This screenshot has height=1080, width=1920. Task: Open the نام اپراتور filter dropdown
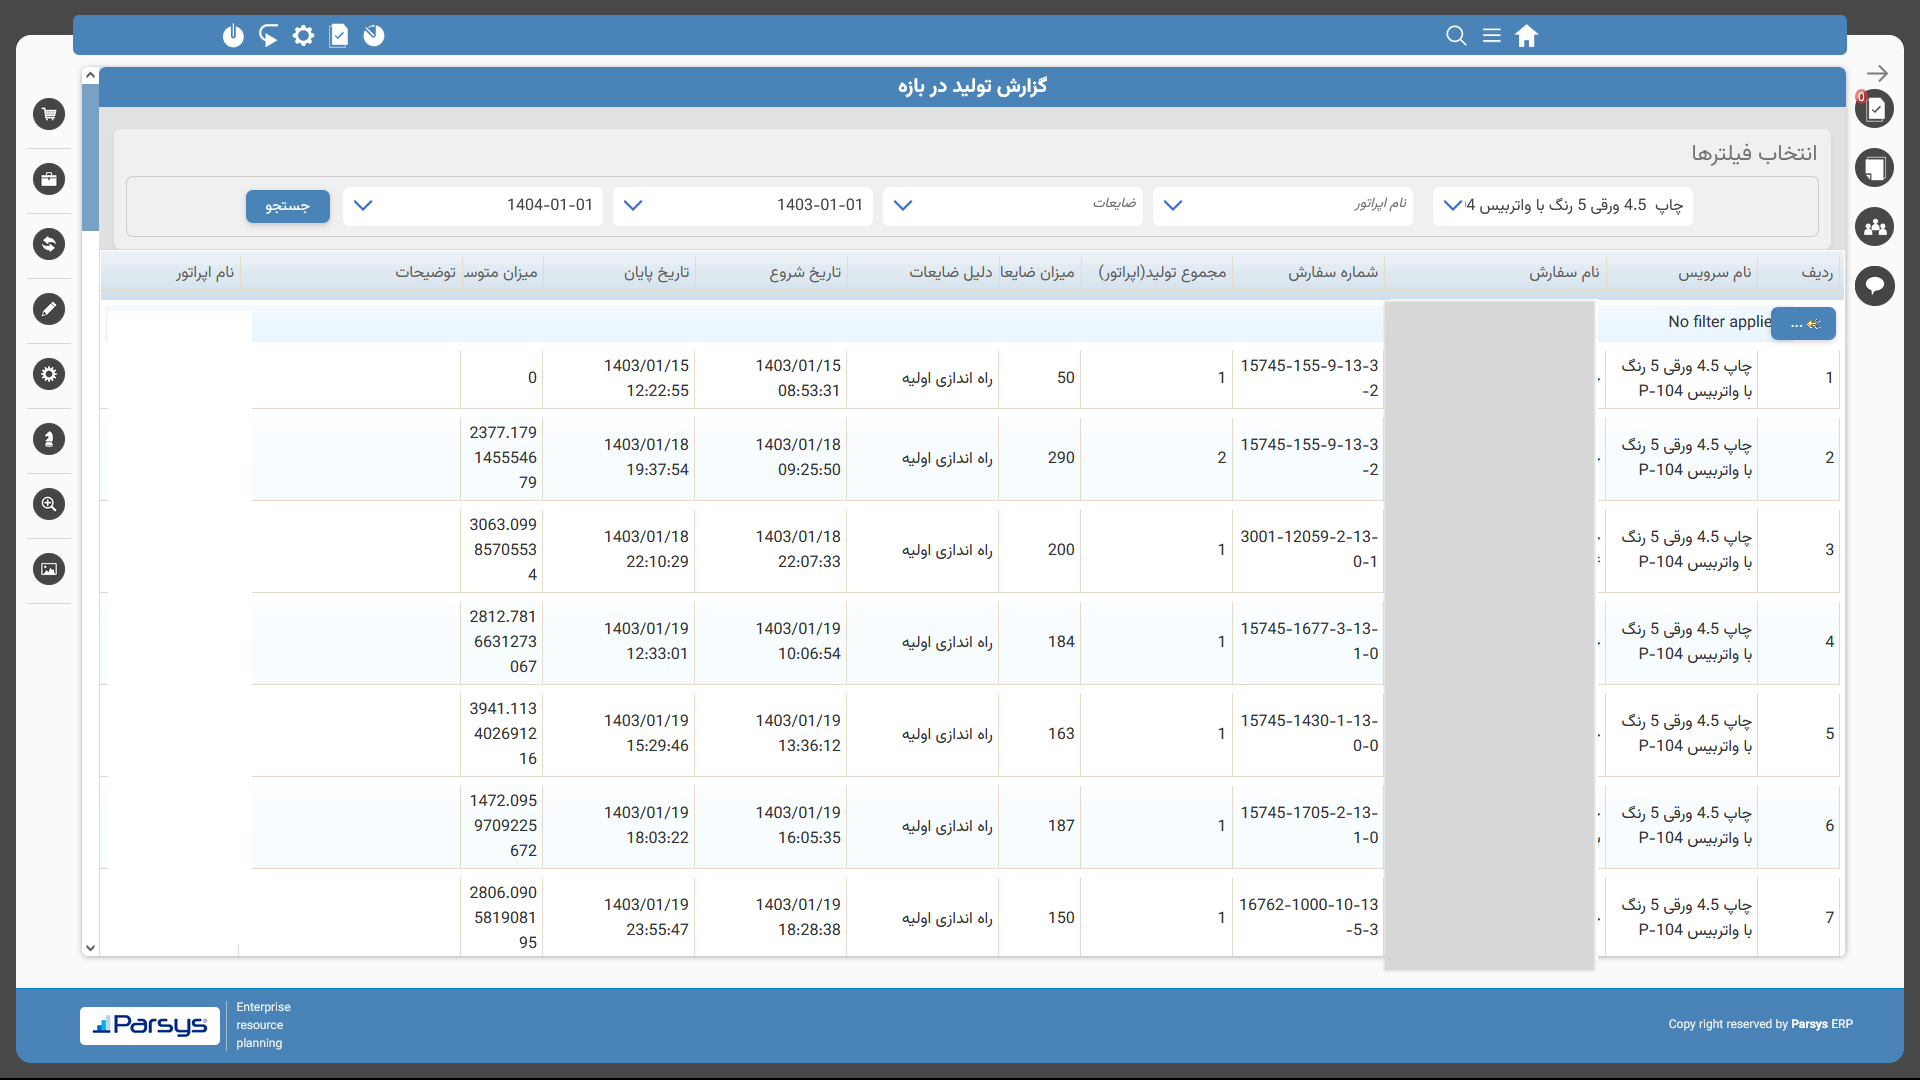tap(1173, 206)
